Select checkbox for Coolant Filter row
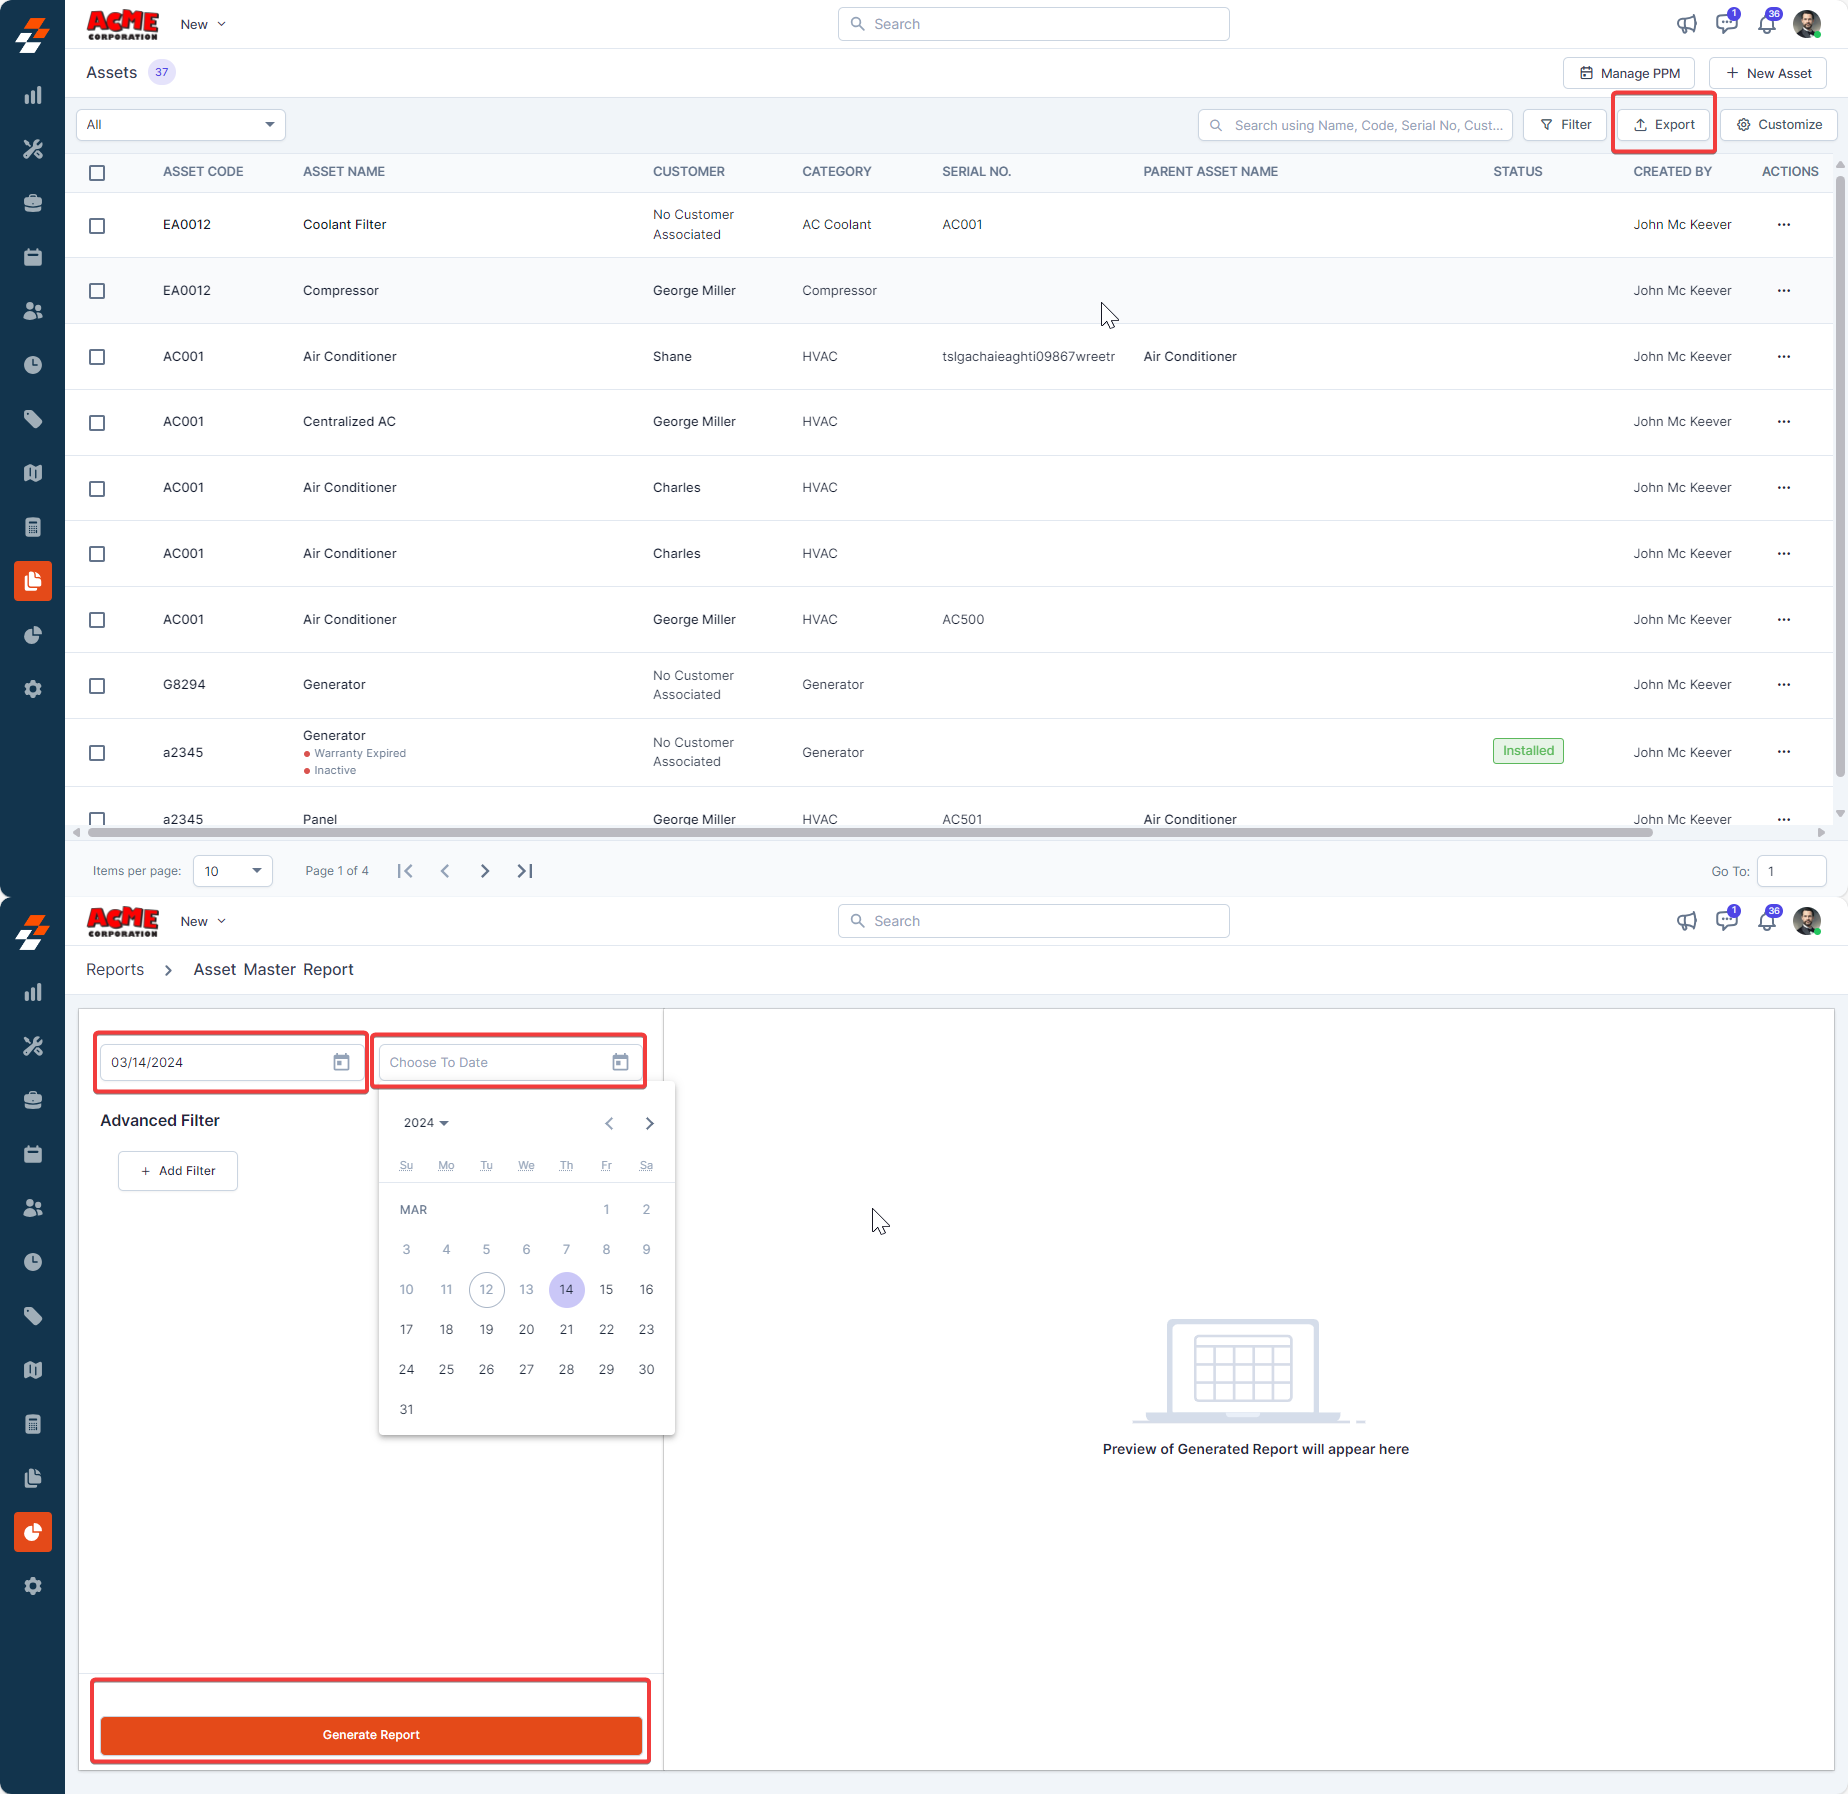 point(97,226)
